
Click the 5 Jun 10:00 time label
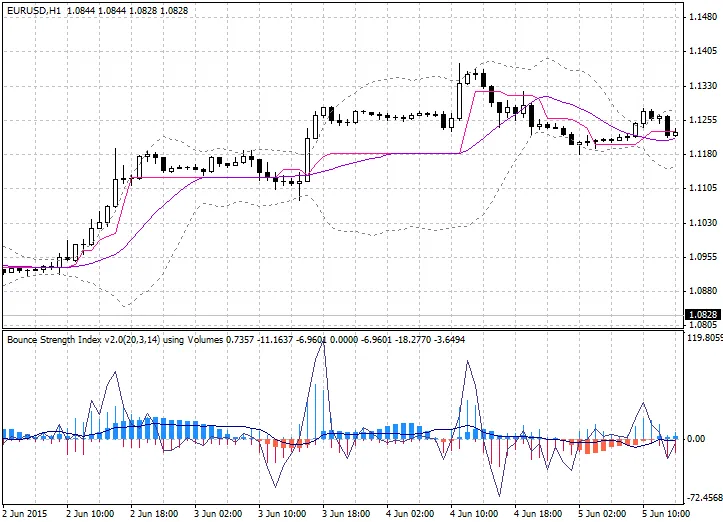[x=668, y=513]
